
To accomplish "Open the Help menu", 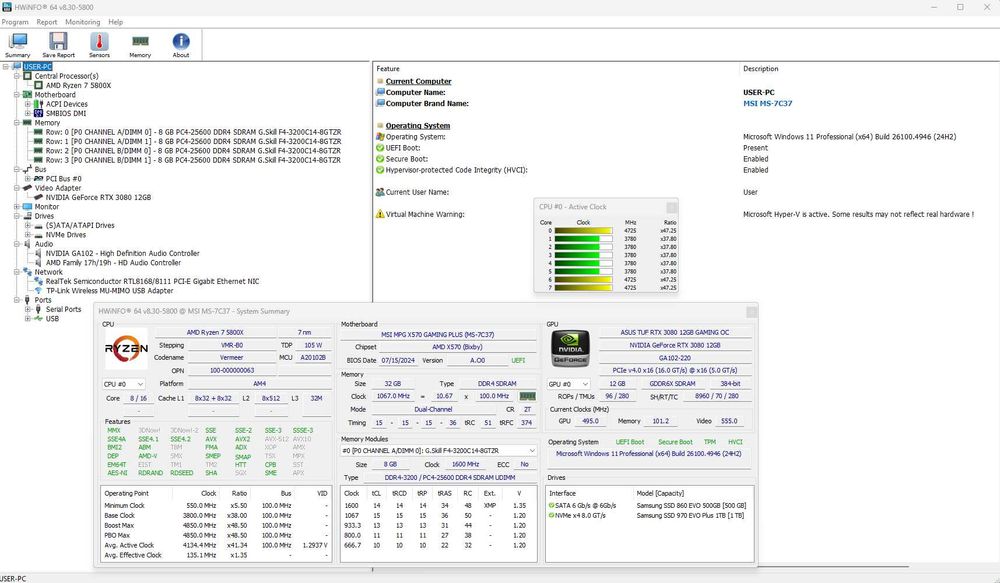I will [115, 22].
